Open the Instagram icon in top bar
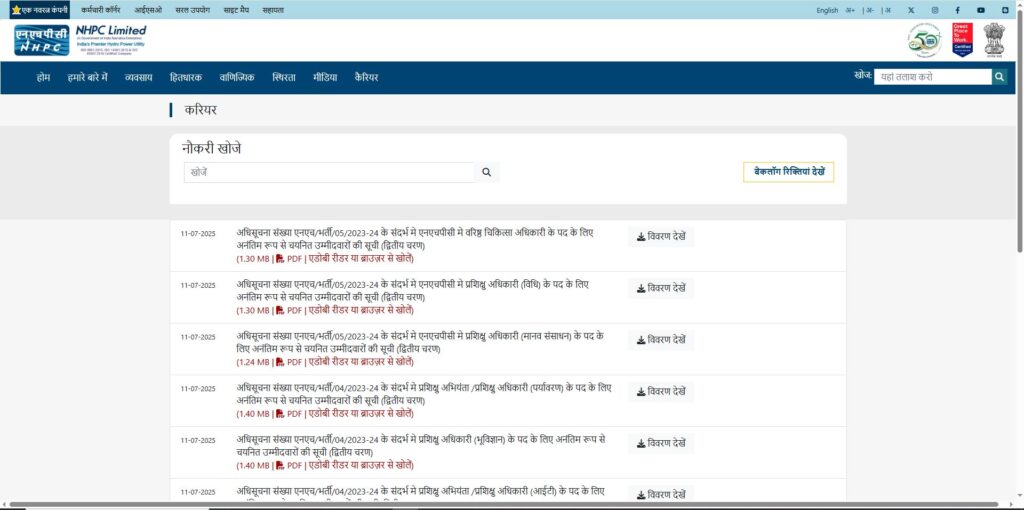The height and width of the screenshot is (510, 1024). coord(935,10)
